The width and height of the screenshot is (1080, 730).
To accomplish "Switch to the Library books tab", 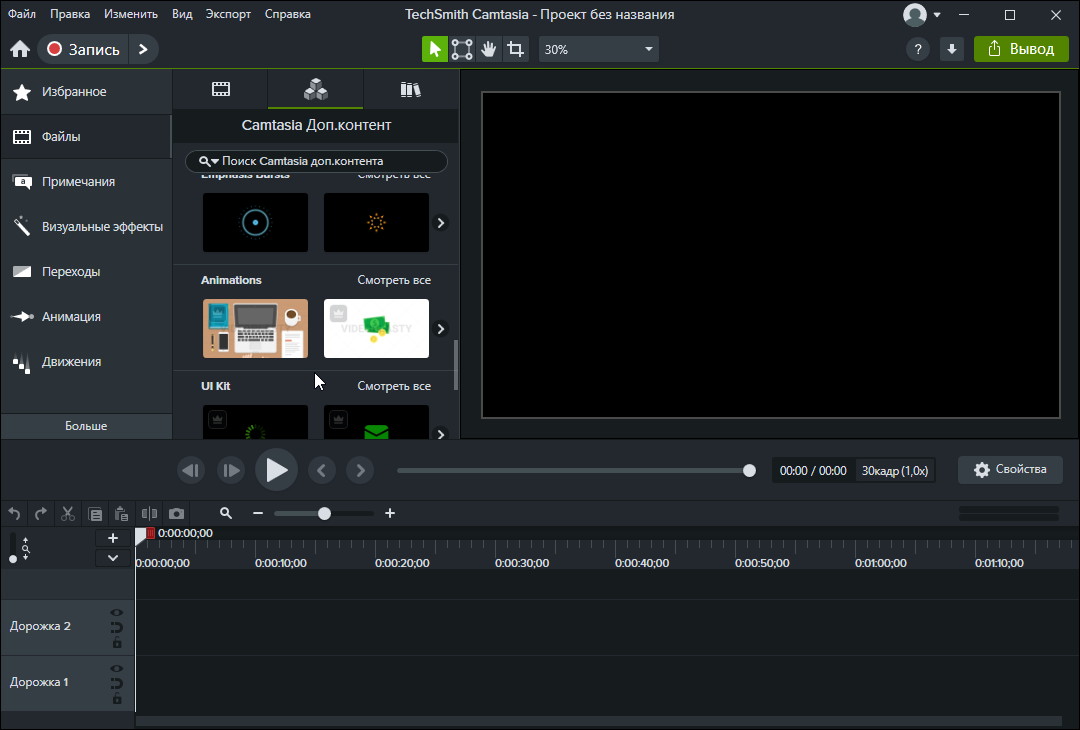I will coord(411,89).
